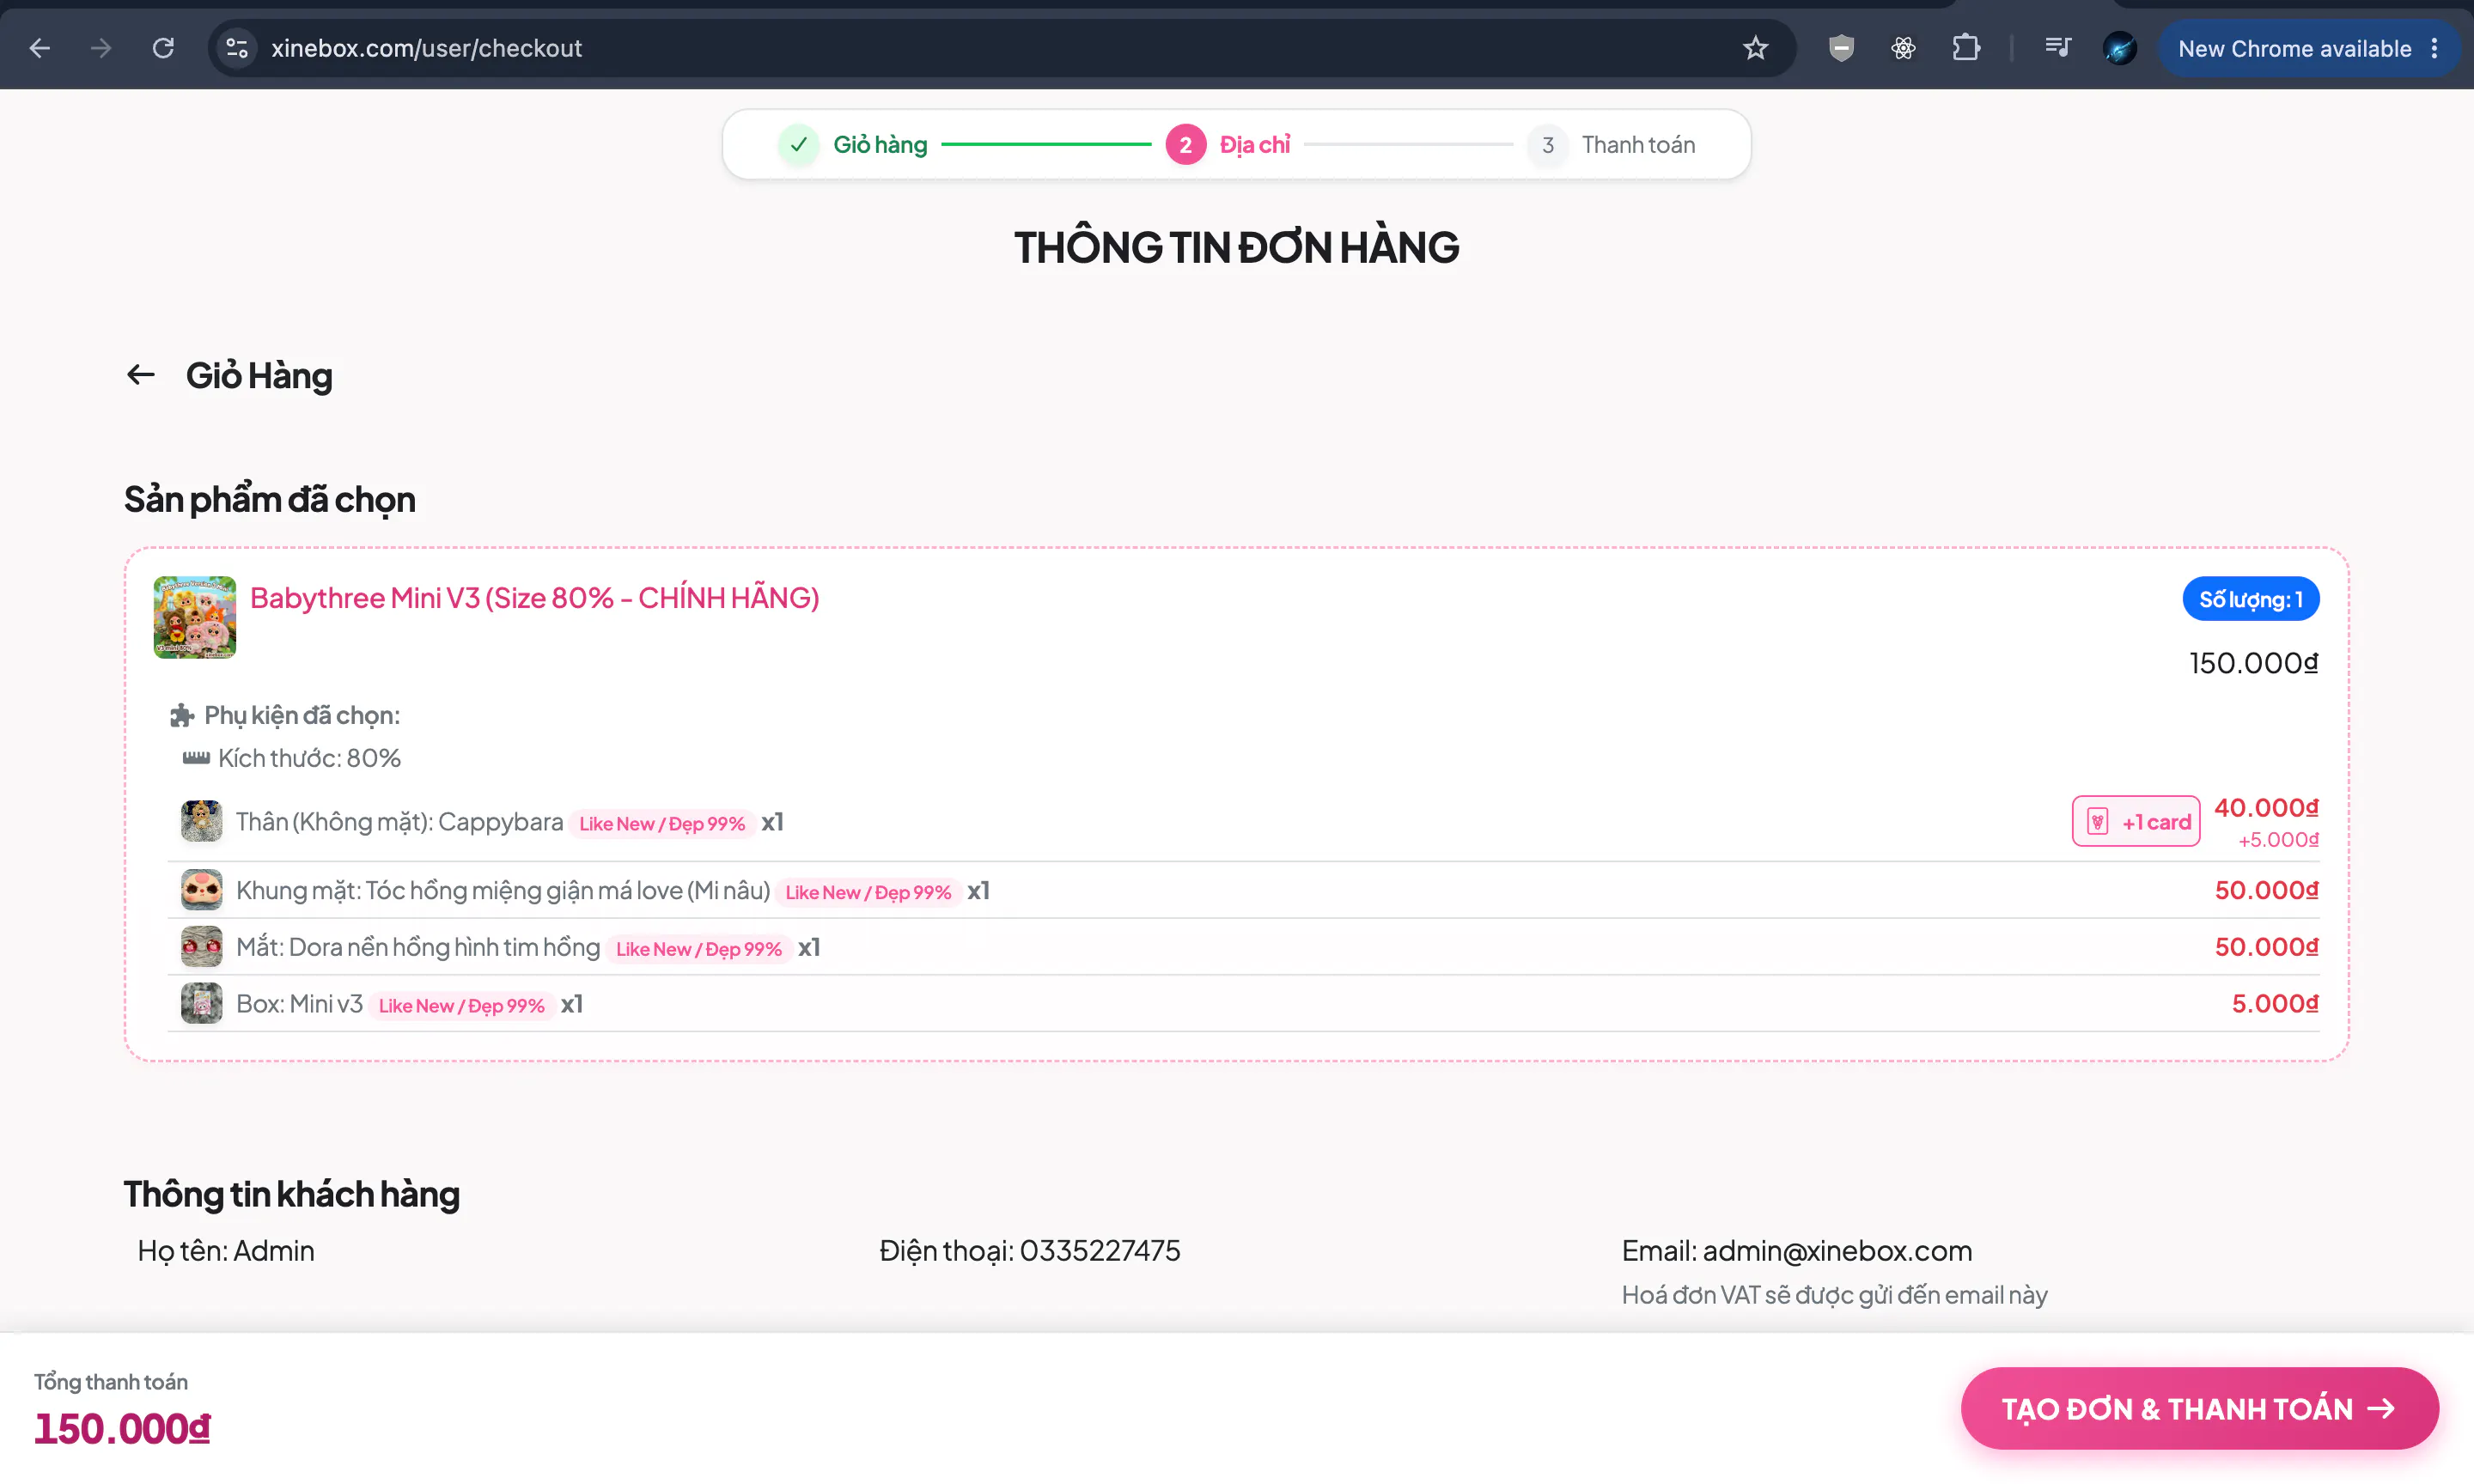Click the green checkmark step icon

tap(798, 145)
